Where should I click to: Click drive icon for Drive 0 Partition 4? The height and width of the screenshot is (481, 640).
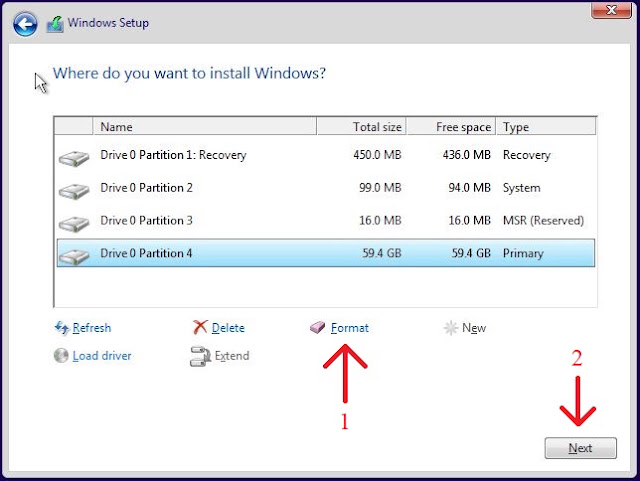tap(74, 256)
